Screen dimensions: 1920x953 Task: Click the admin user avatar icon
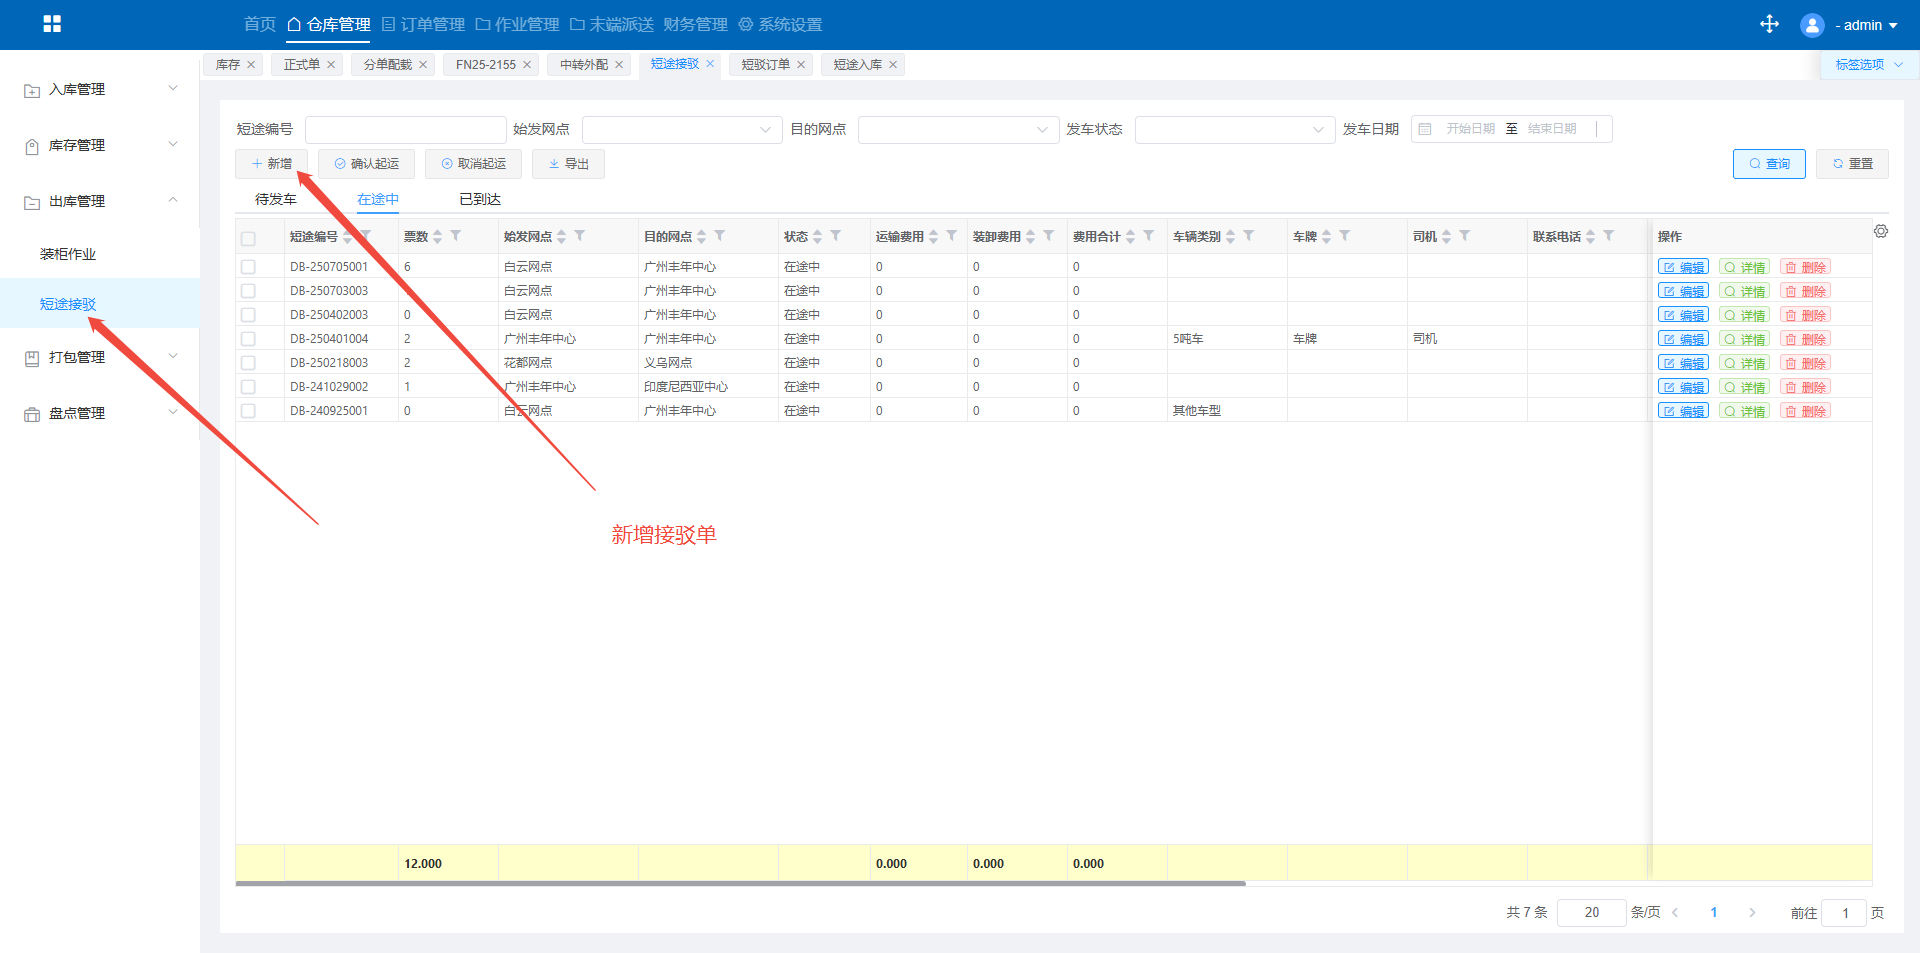pyautogui.click(x=1812, y=25)
